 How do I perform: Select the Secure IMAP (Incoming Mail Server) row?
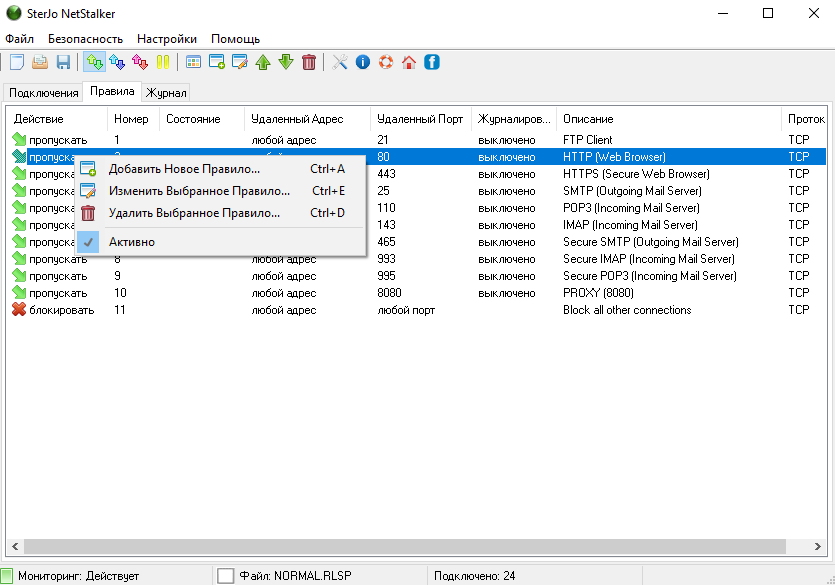coord(418,259)
